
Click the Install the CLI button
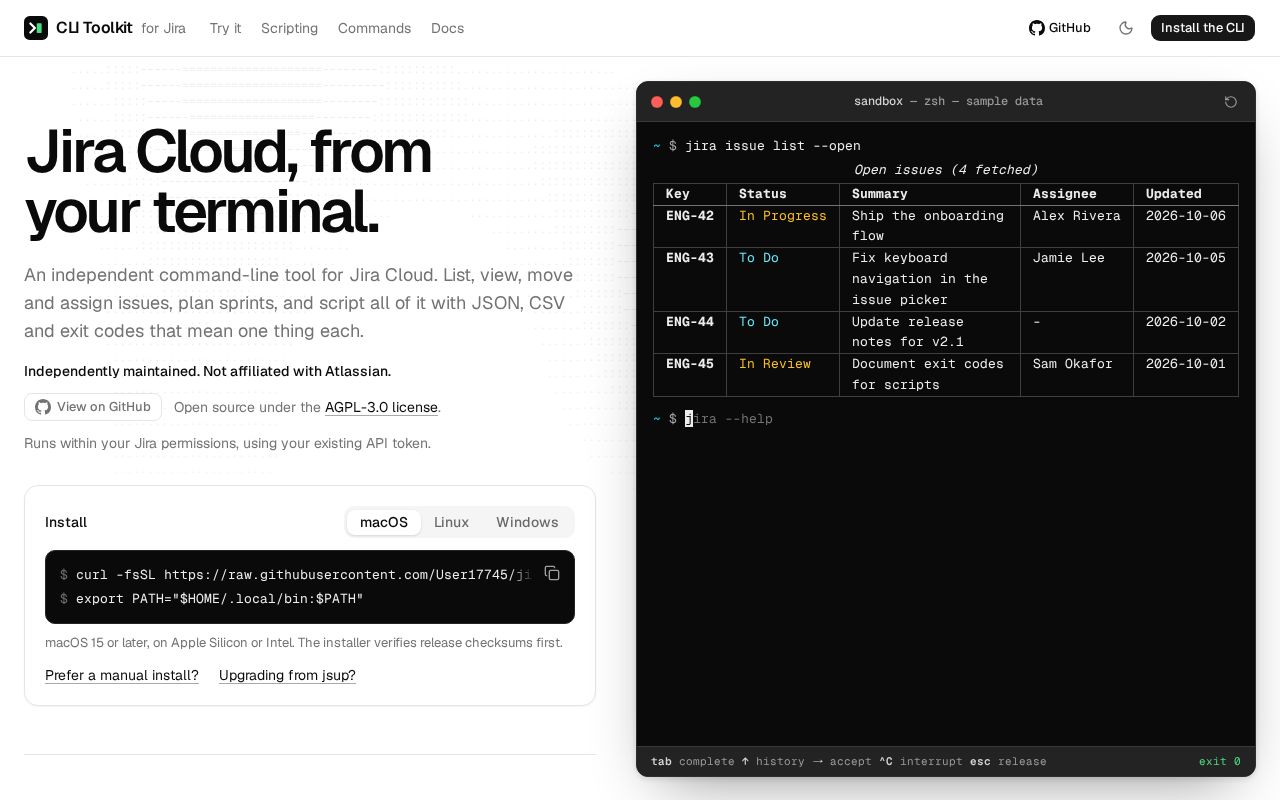click(x=1203, y=28)
